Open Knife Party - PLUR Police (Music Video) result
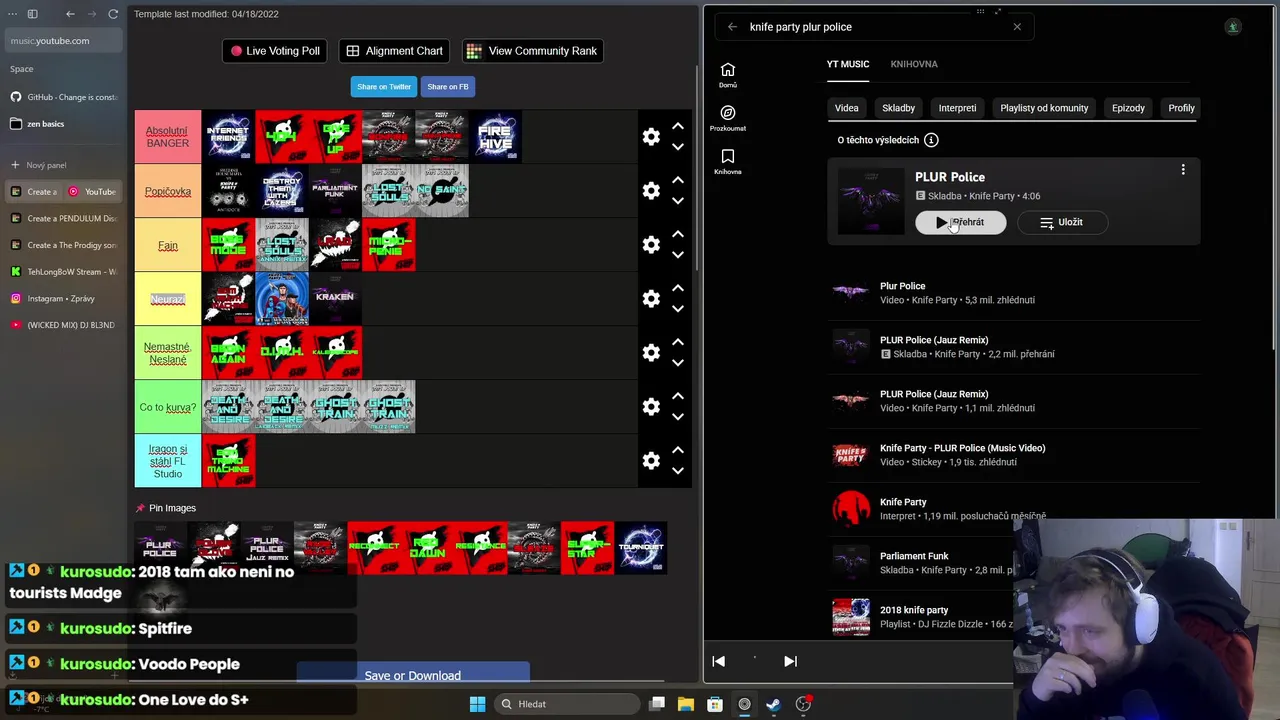Viewport: 1280px width, 720px height. (1013, 454)
